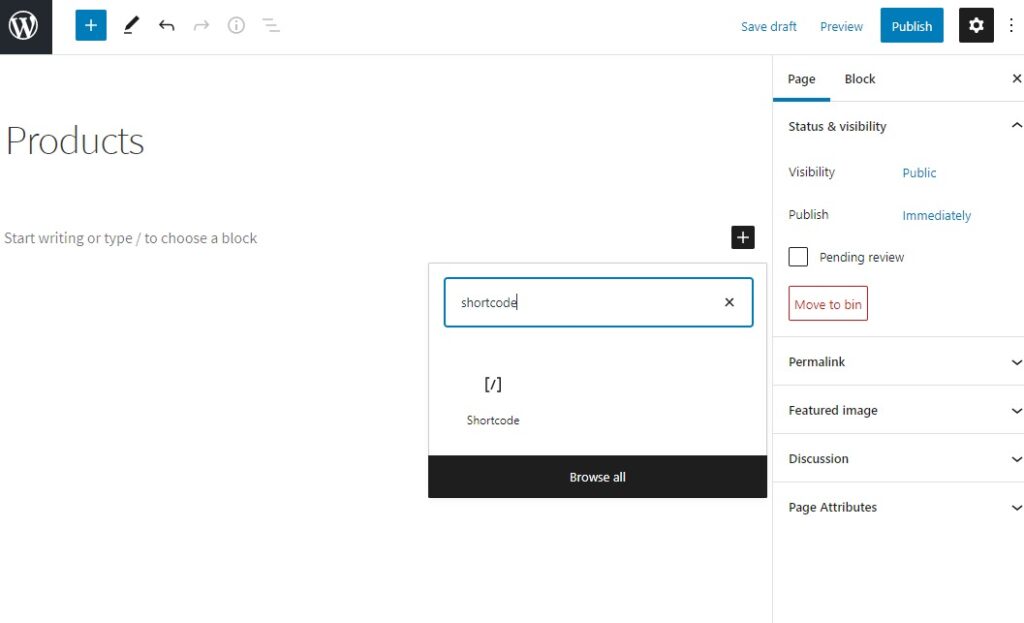Viewport: 1024px width, 623px height.
Task: Enable the Pending review checkbox
Action: pyautogui.click(x=798, y=257)
